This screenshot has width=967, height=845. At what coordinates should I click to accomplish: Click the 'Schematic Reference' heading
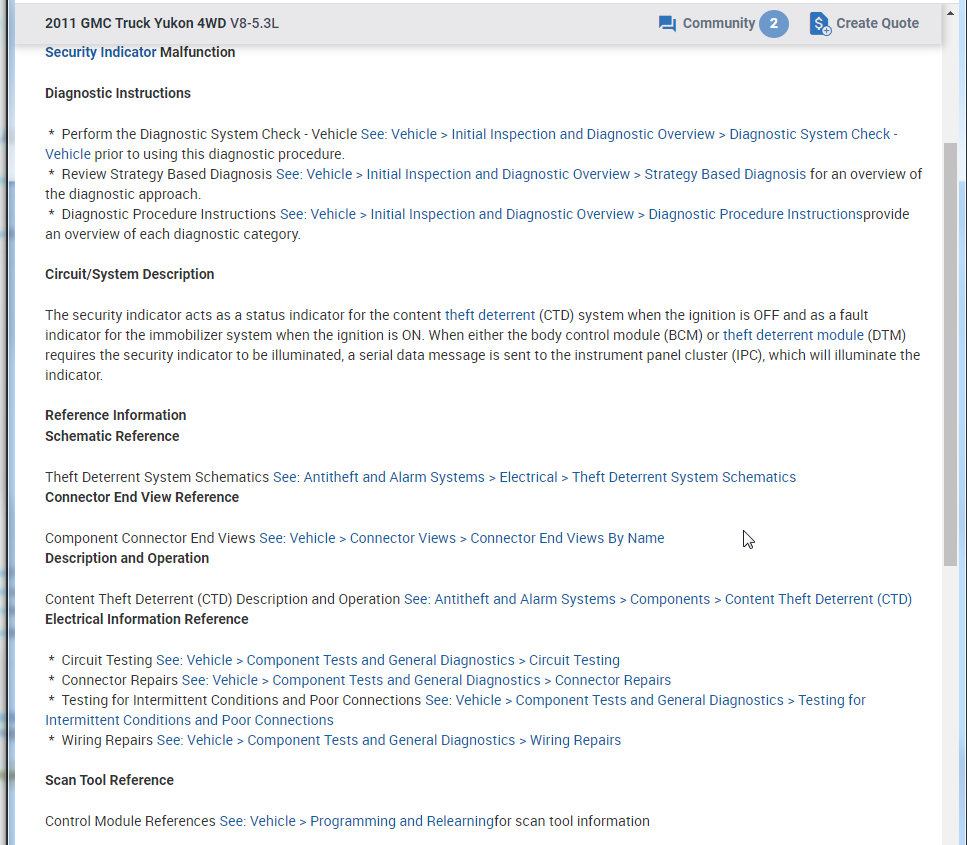[112, 436]
